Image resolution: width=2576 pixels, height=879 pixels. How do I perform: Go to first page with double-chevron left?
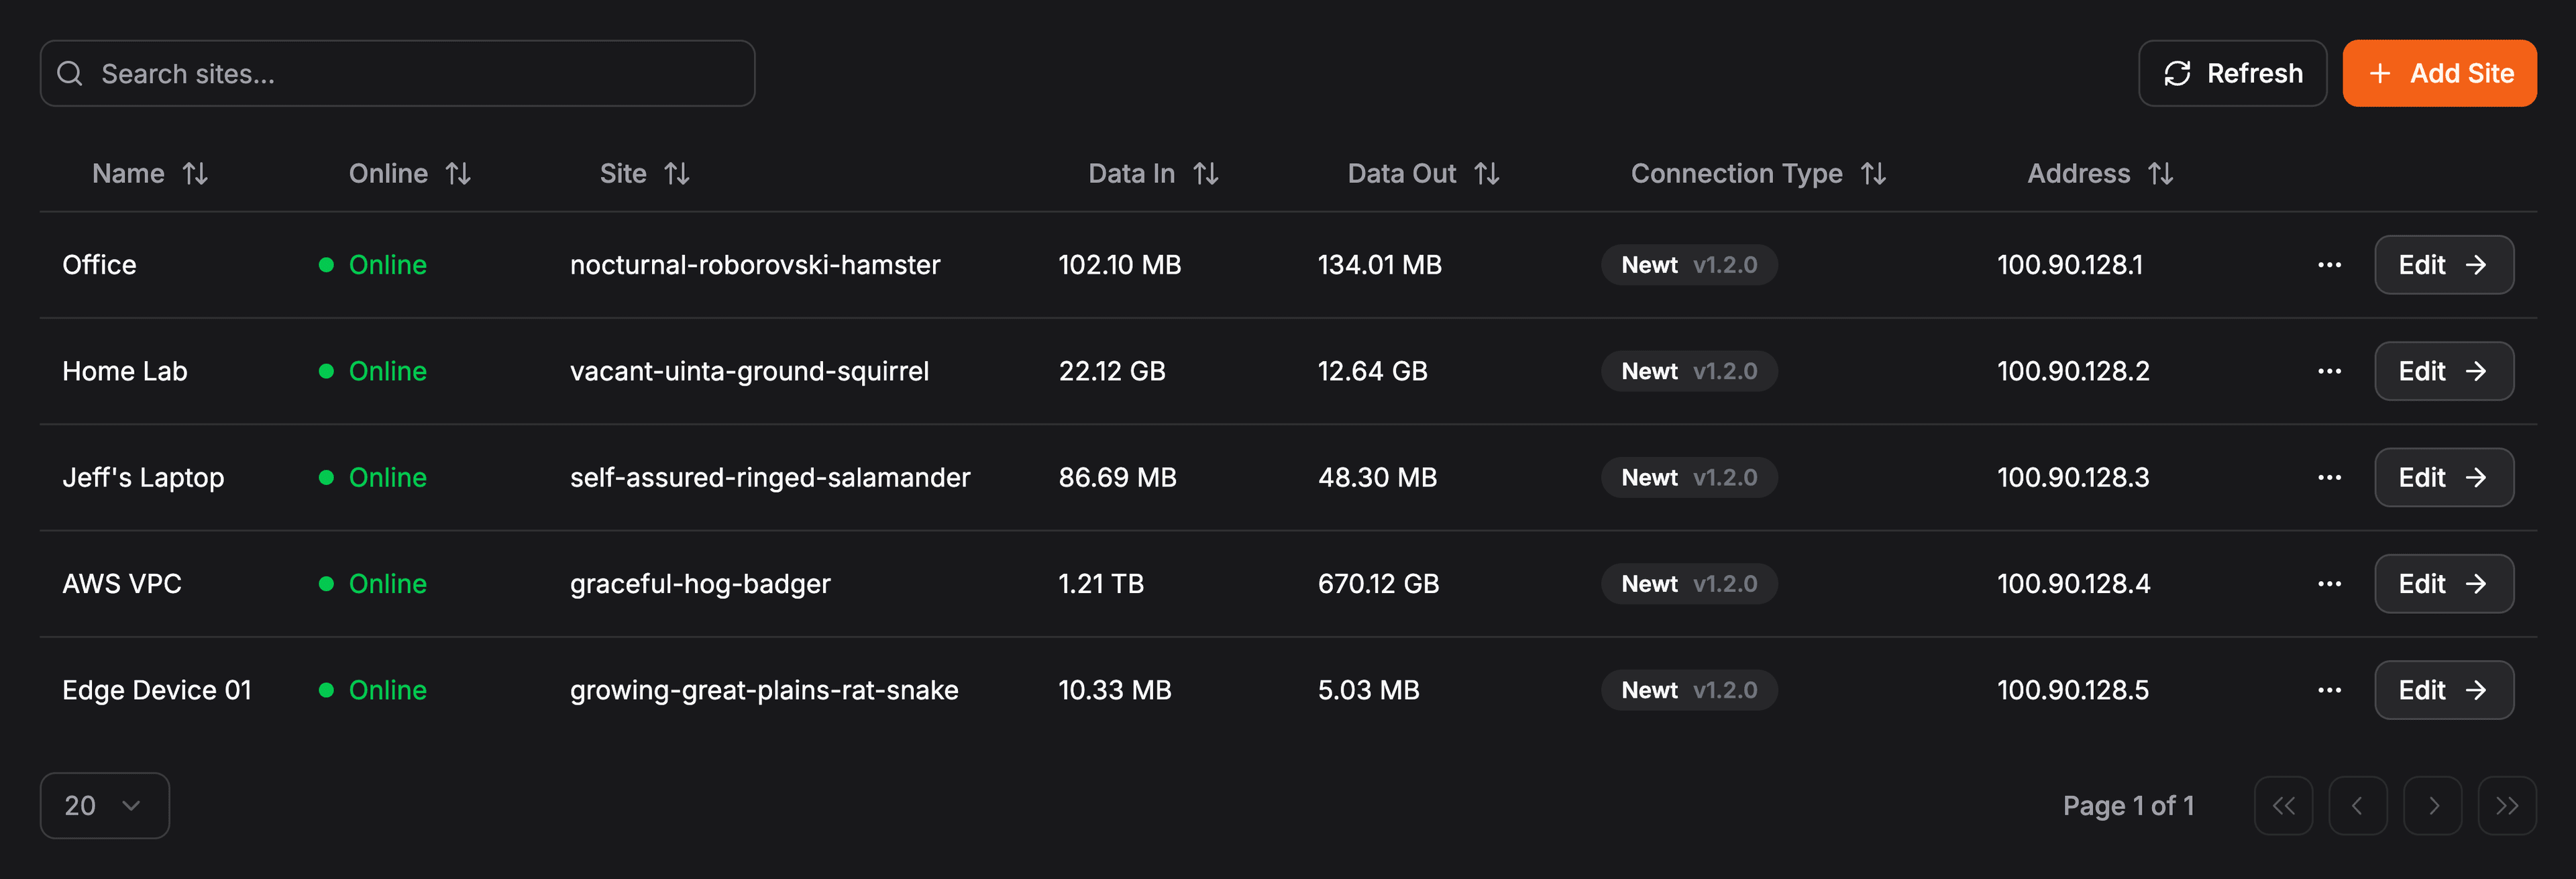tap(2283, 806)
